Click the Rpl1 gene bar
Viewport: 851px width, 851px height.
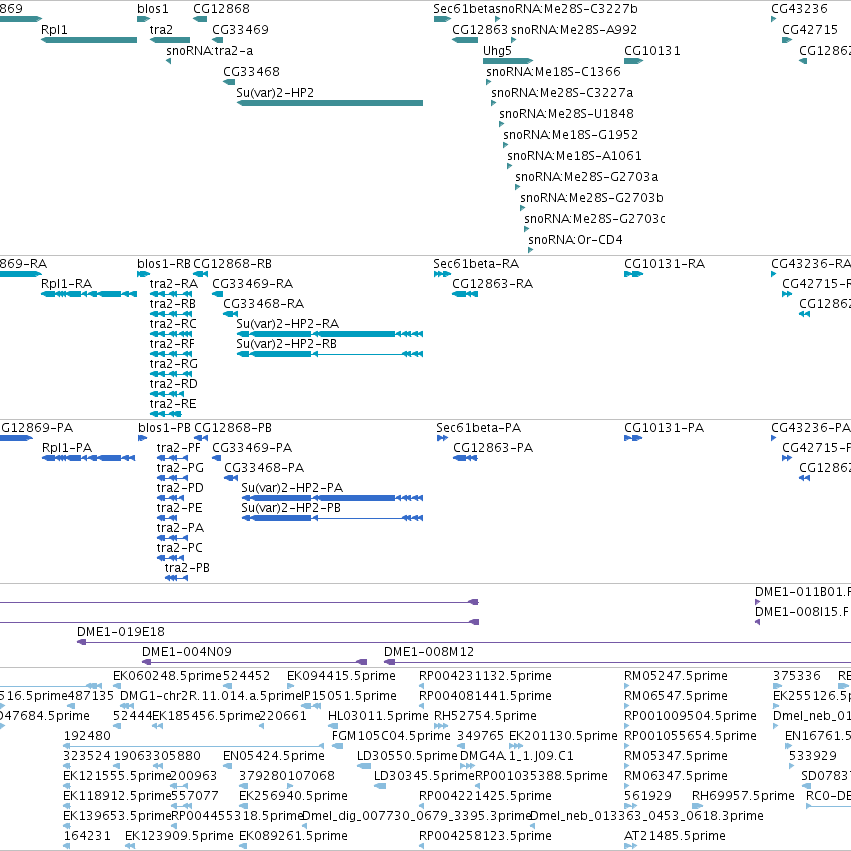(89, 40)
